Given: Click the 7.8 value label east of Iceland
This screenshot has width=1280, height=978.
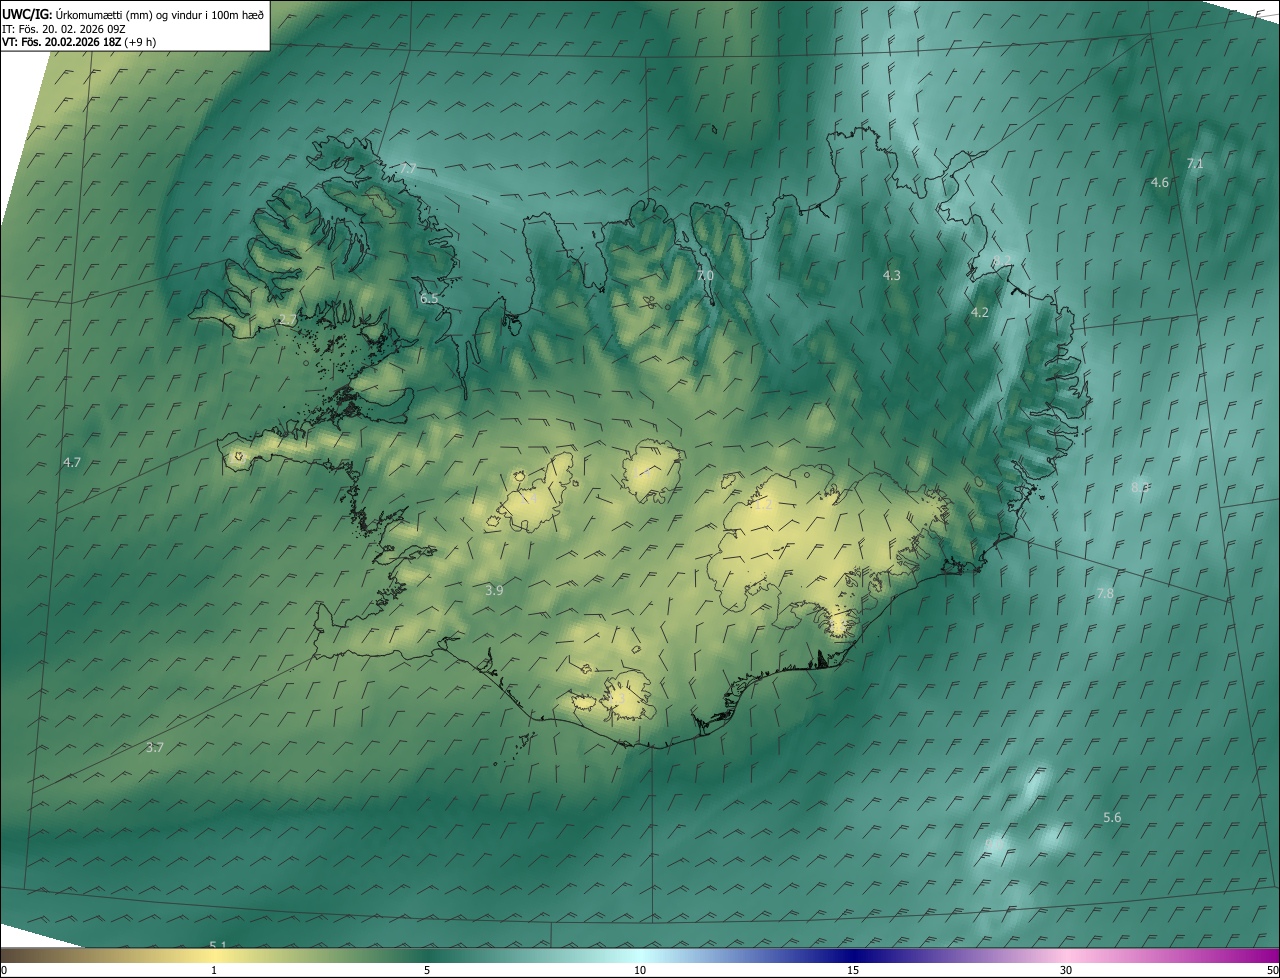Looking at the screenshot, I should tap(1105, 593).
